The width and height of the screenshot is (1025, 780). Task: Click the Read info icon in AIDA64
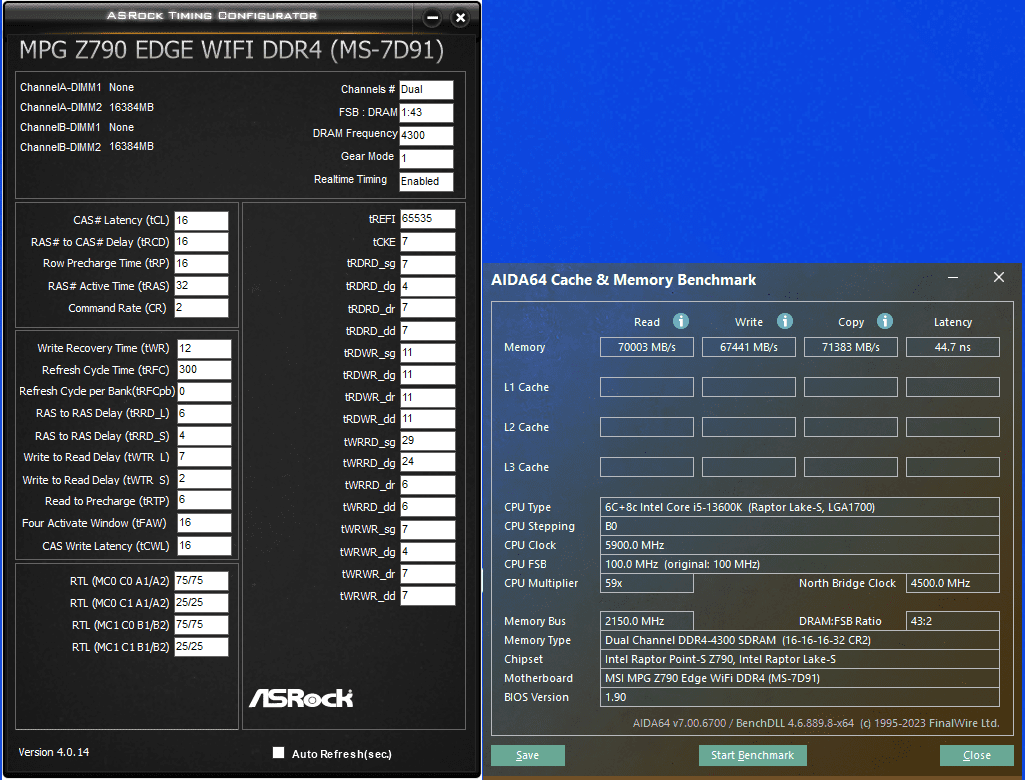tap(681, 321)
